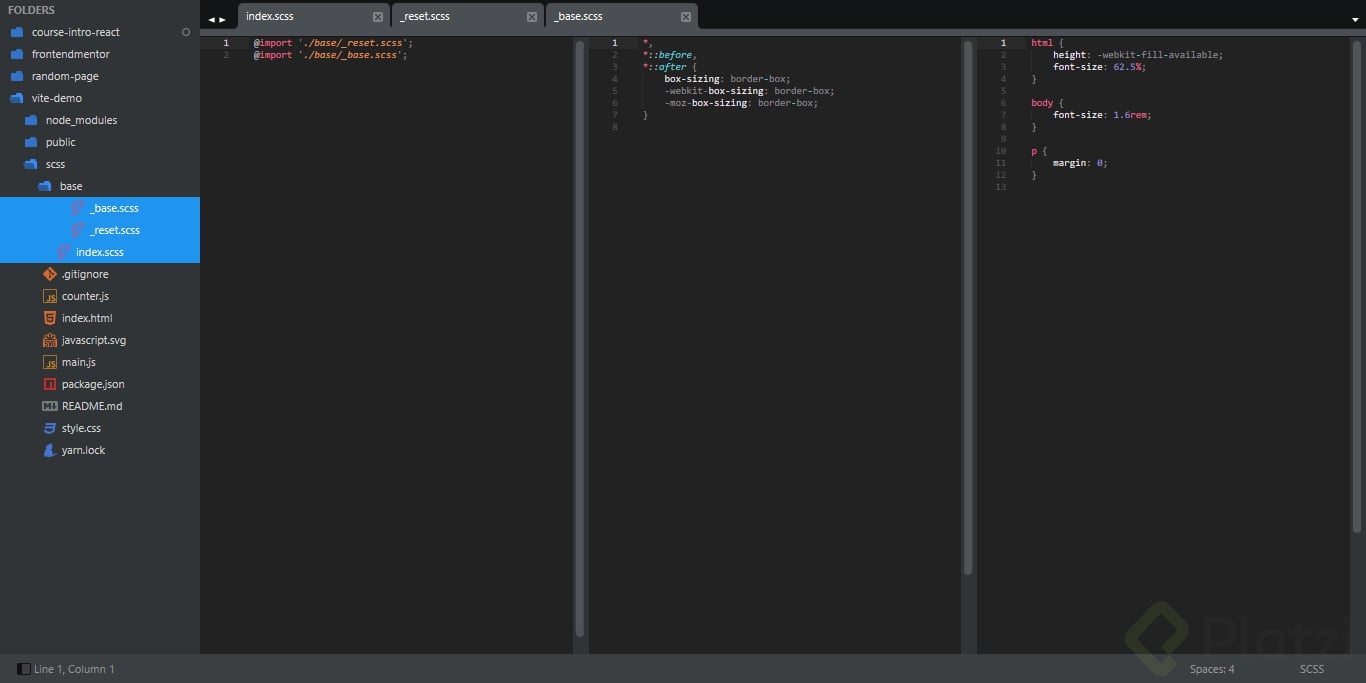Image resolution: width=1366 pixels, height=683 pixels.
Task: Open the SCSS syntax selector
Action: click(x=1311, y=669)
